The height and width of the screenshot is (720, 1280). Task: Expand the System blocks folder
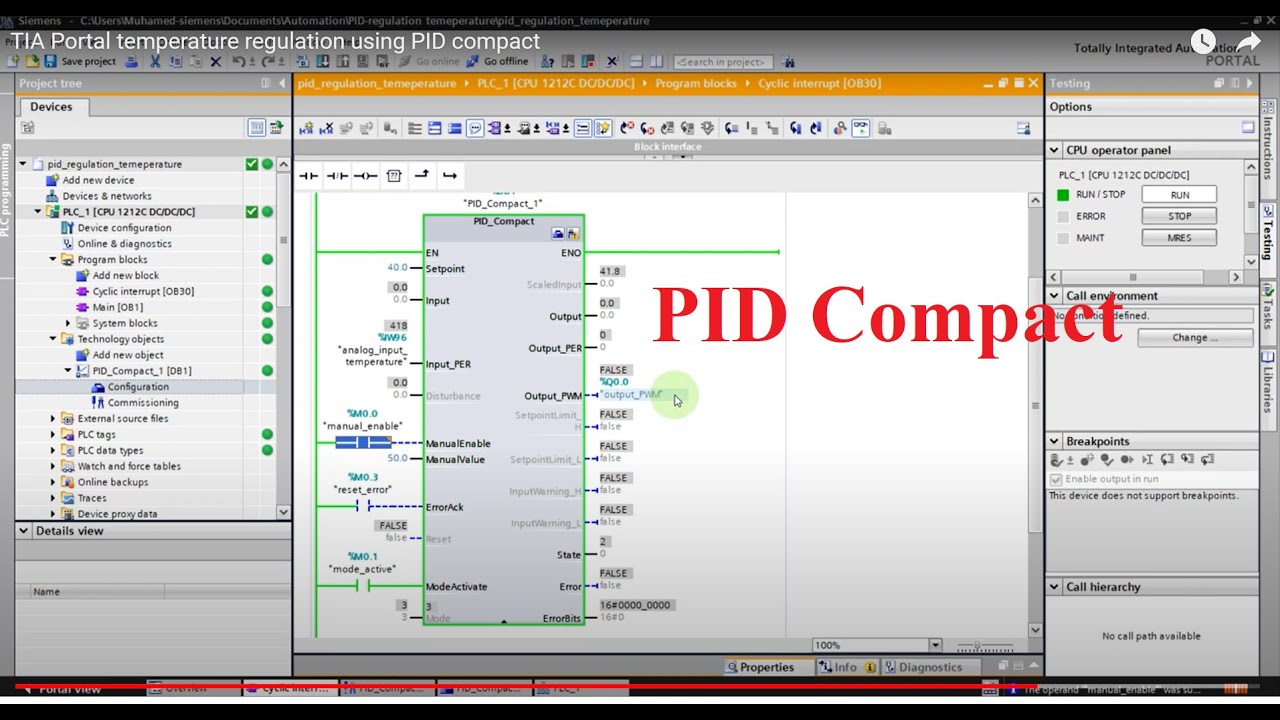point(68,323)
